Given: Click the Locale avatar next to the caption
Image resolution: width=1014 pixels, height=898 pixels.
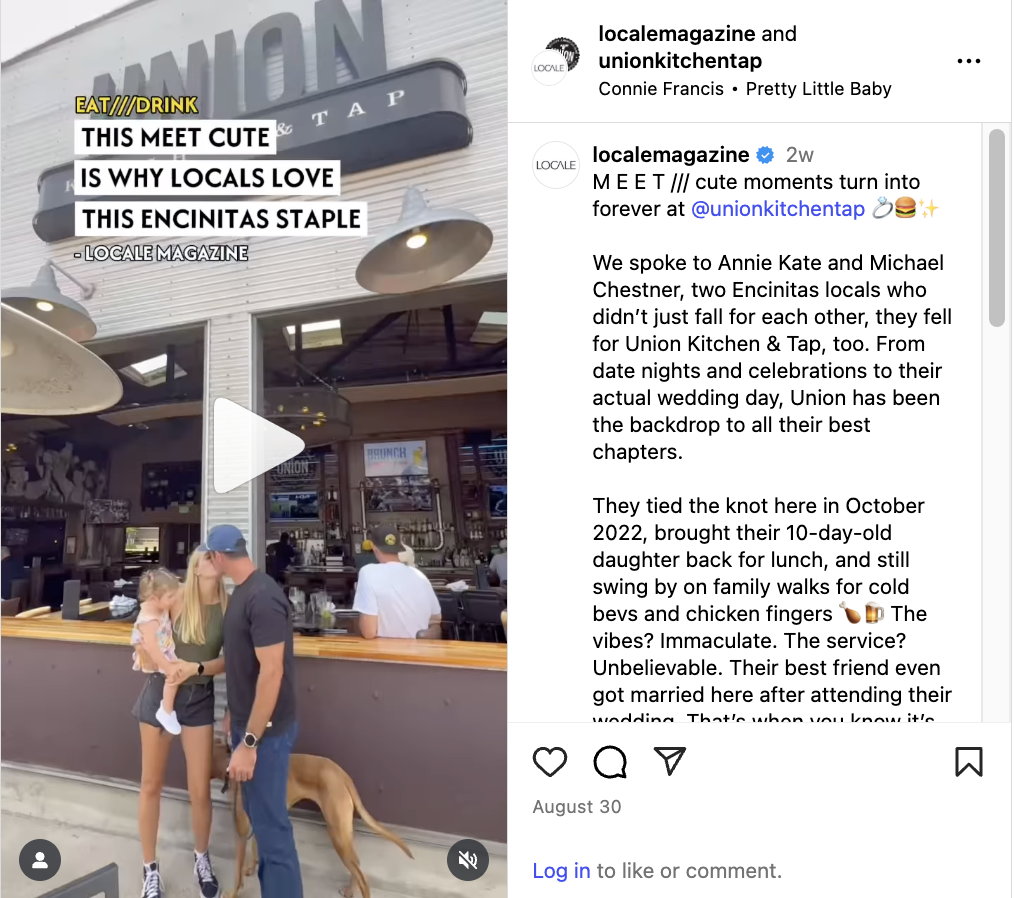Looking at the screenshot, I should coord(556,165).
